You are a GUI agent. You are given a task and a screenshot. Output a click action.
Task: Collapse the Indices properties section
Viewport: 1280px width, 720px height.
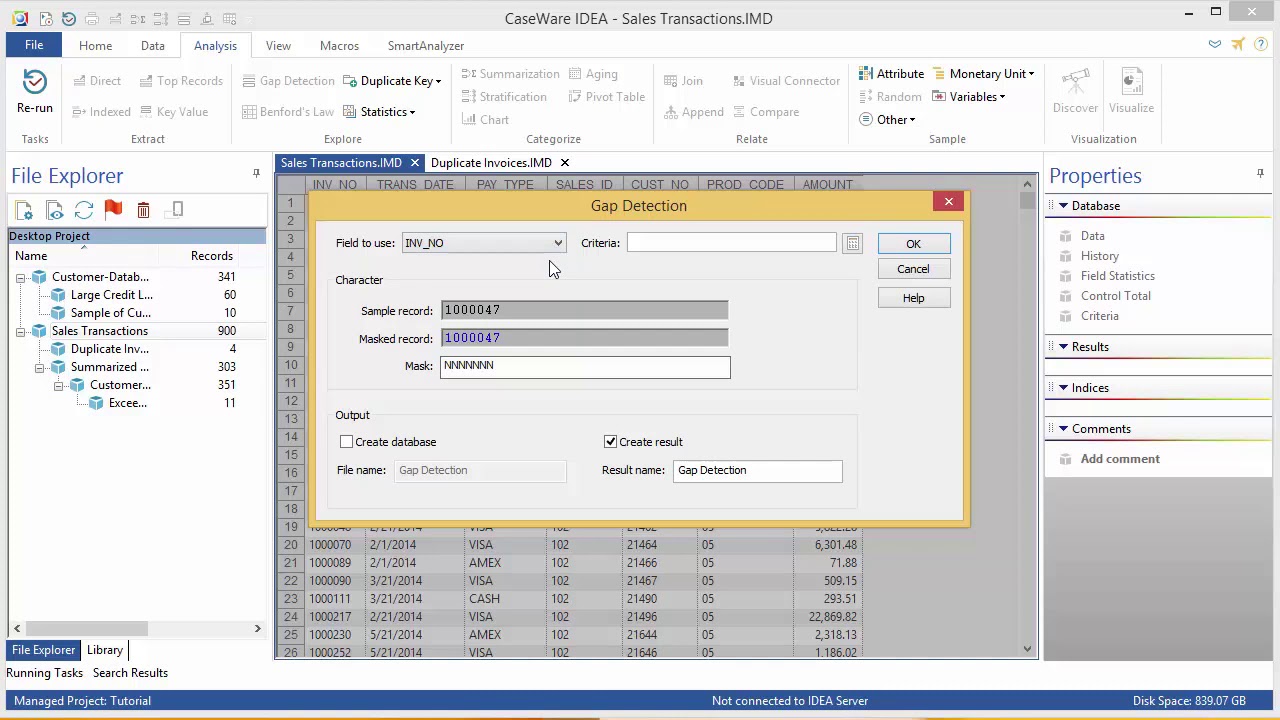click(x=1063, y=388)
